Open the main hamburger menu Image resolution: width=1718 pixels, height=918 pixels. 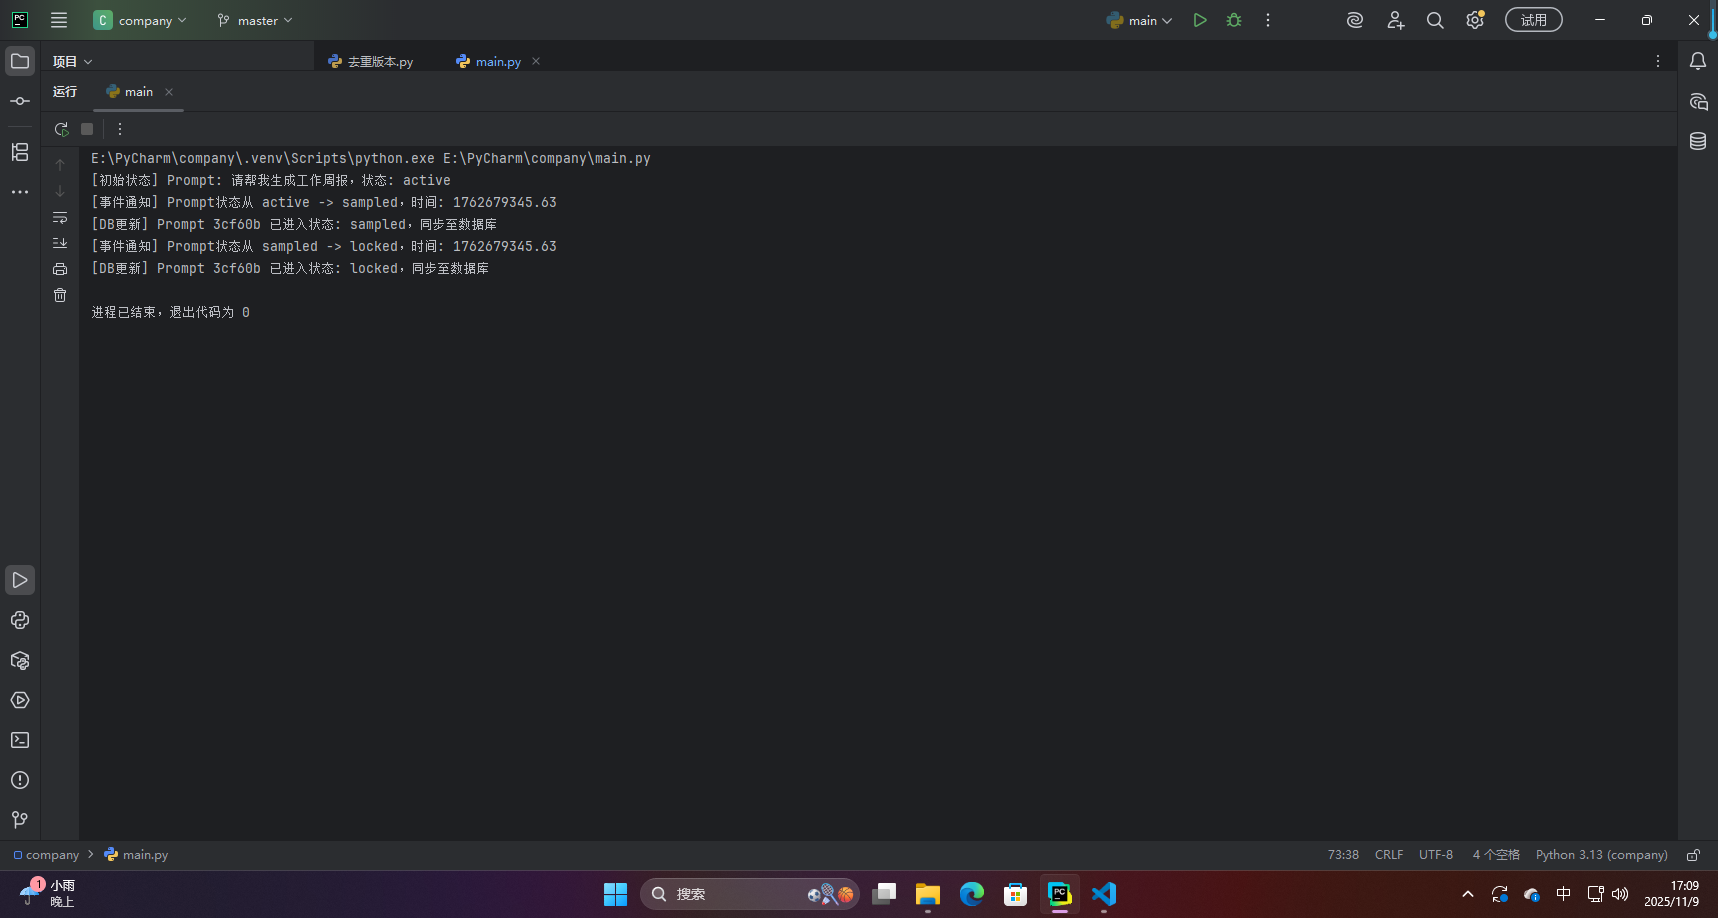tap(59, 20)
